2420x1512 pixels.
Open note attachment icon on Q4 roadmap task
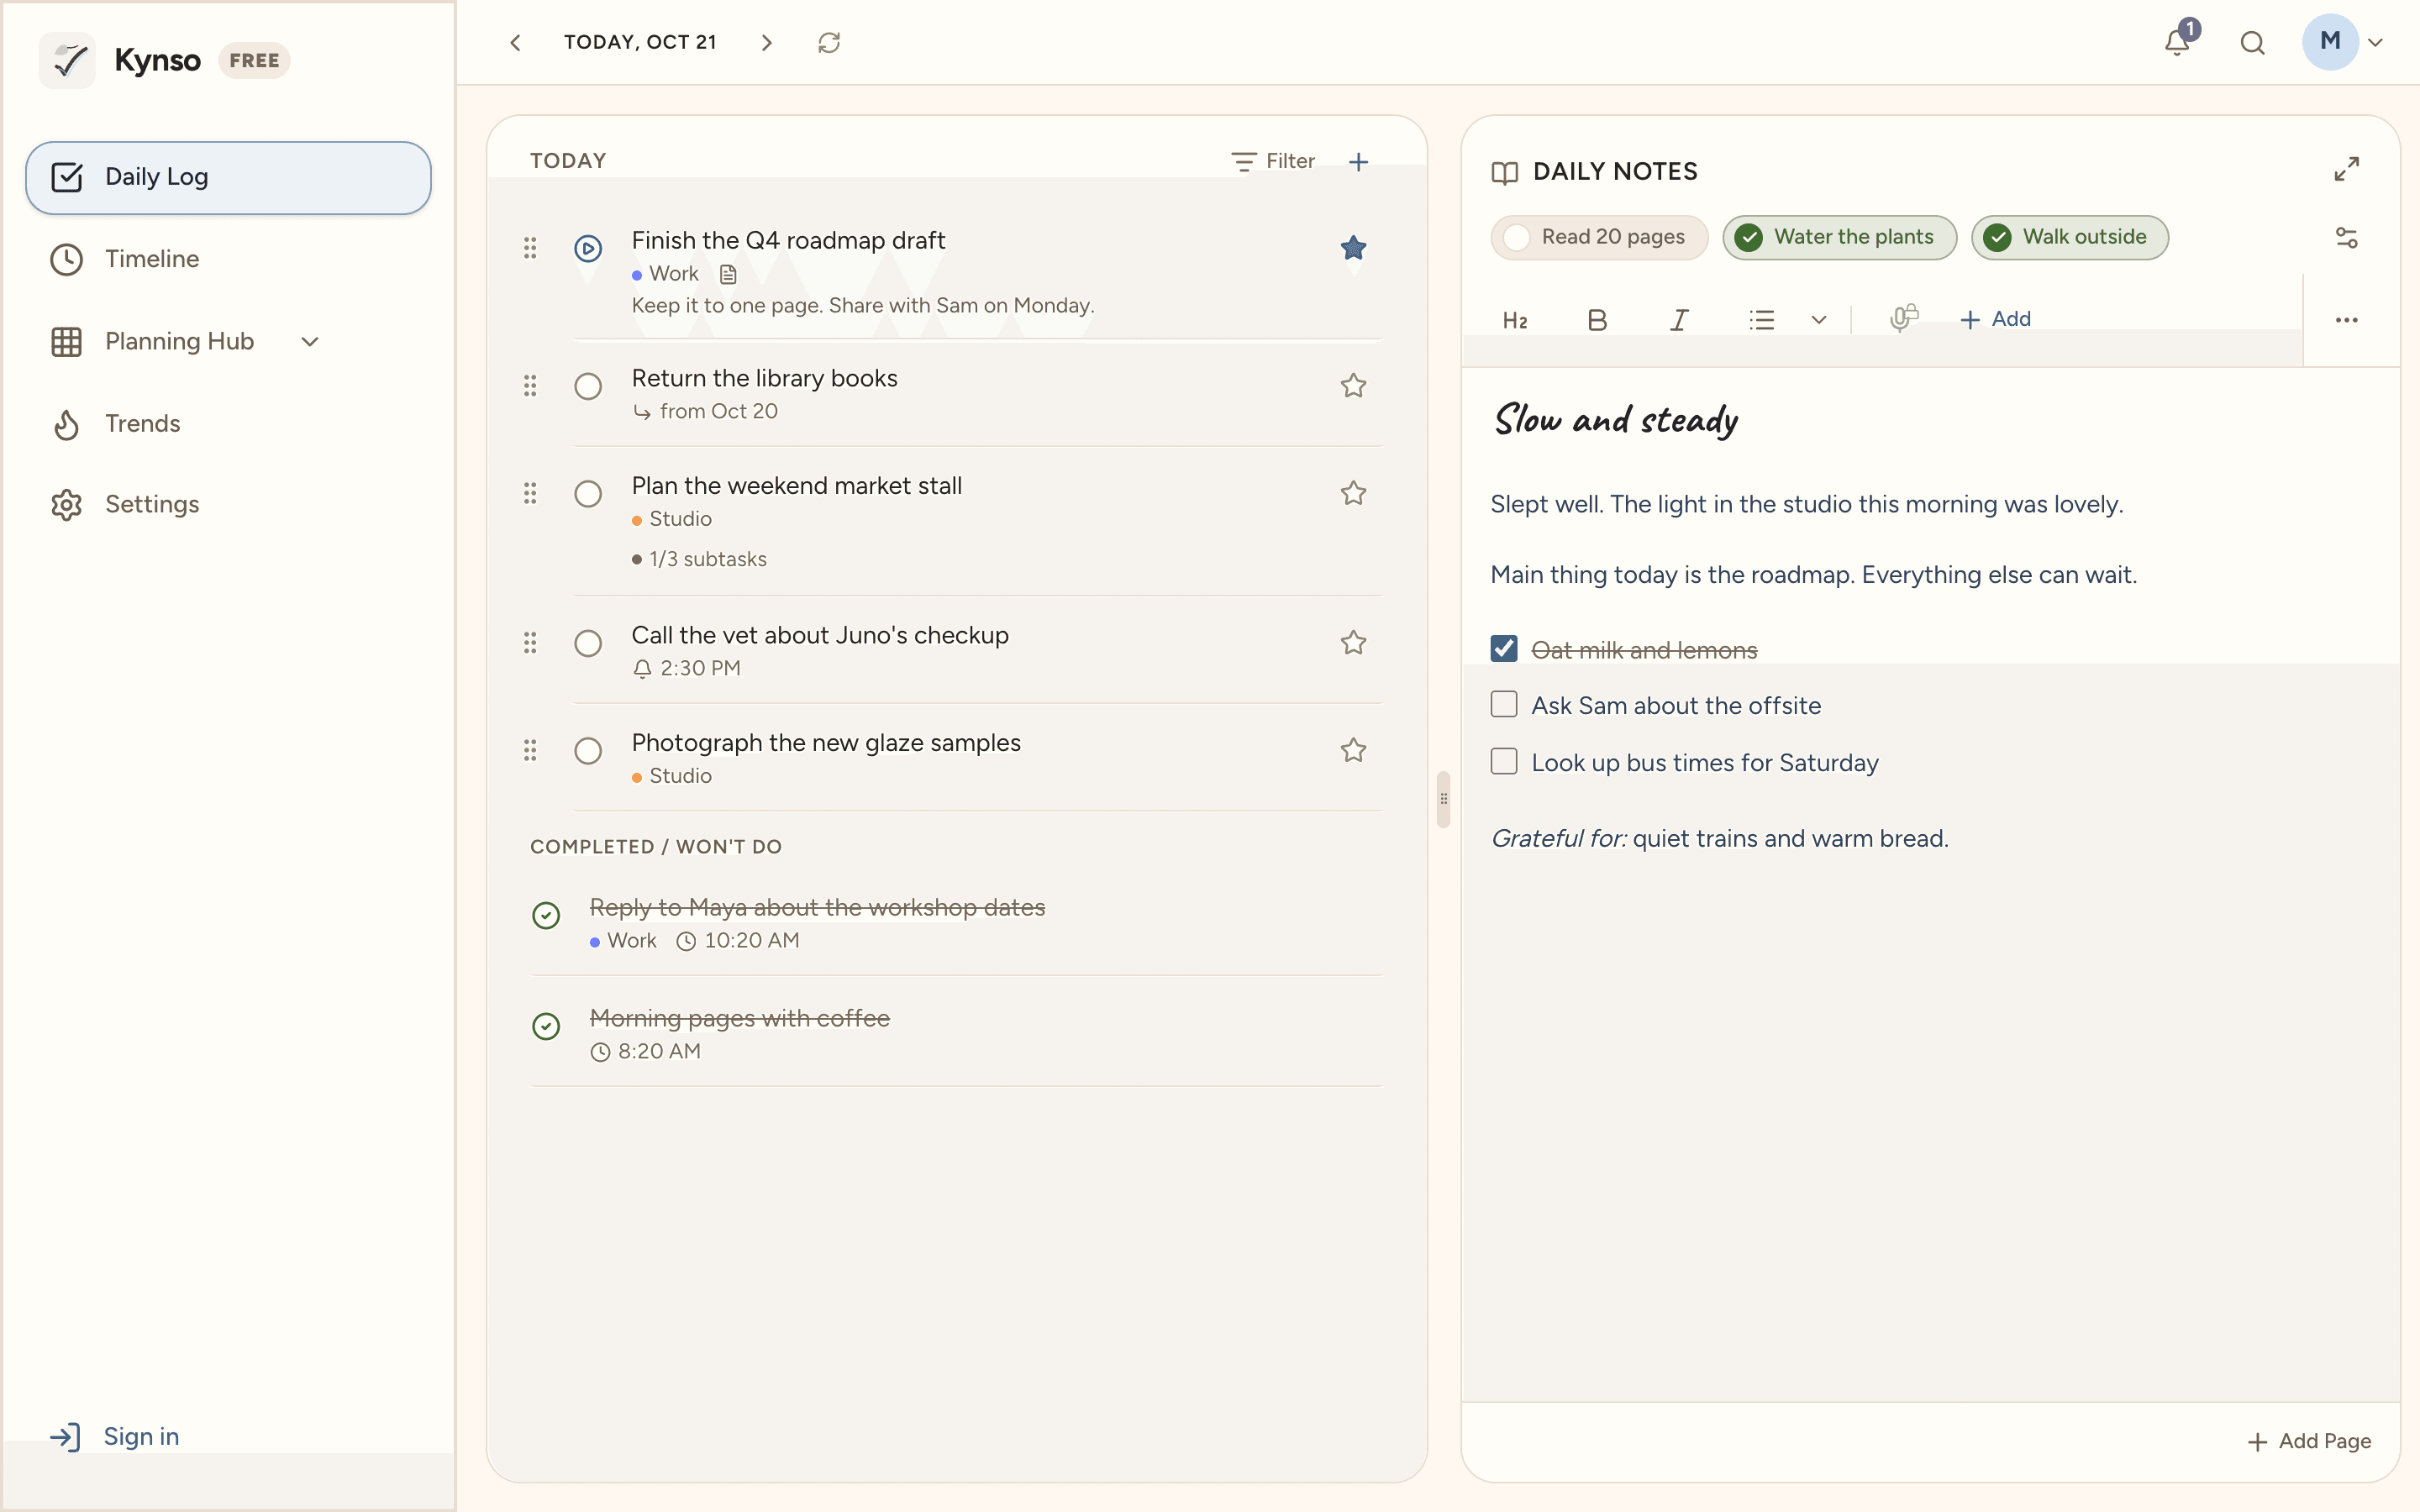point(728,274)
